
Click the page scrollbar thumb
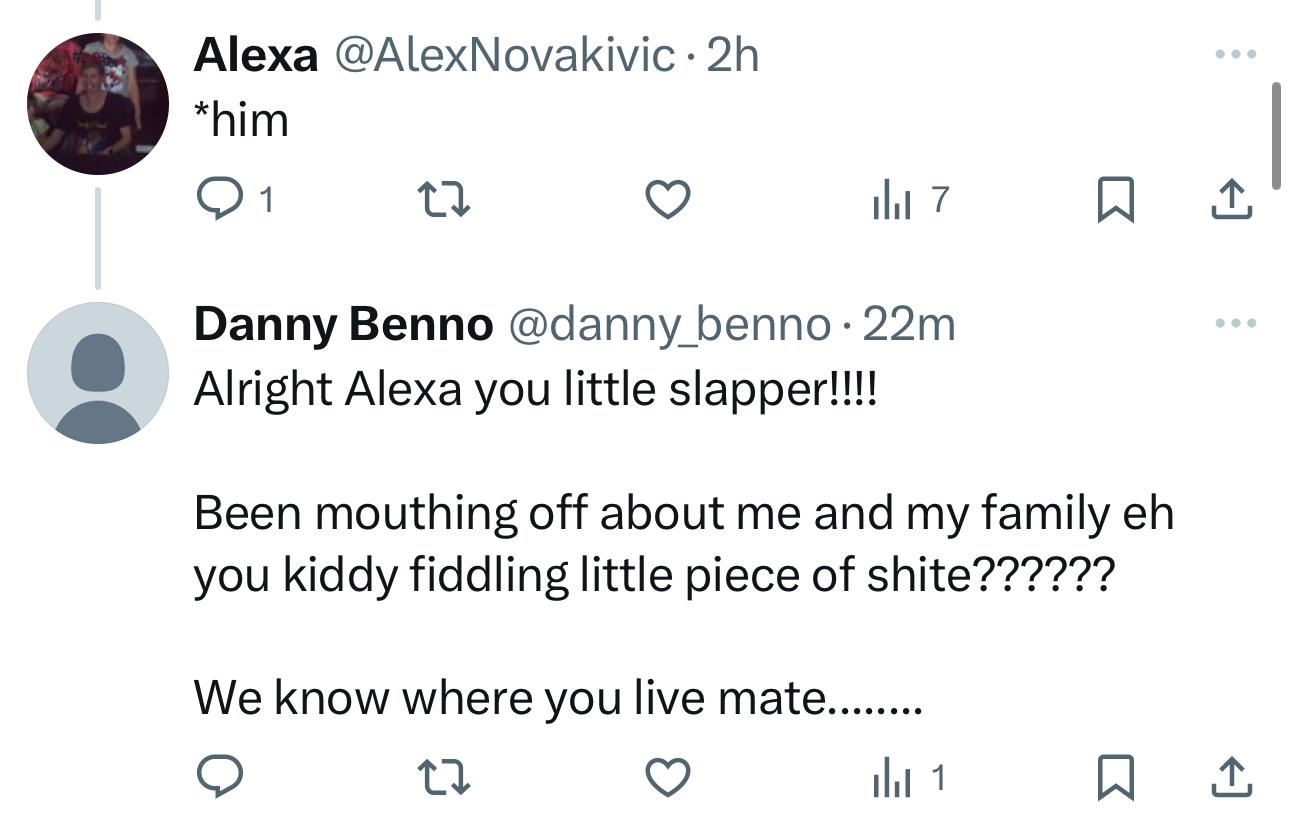1276,135
